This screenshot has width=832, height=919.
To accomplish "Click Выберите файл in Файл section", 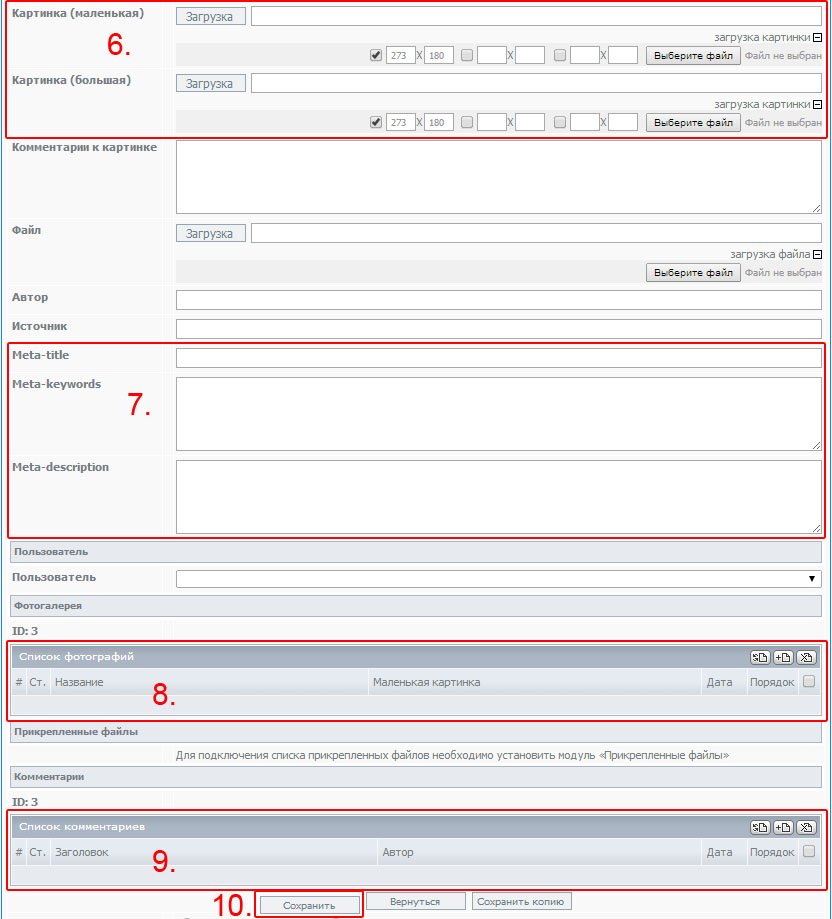I will point(693,273).
